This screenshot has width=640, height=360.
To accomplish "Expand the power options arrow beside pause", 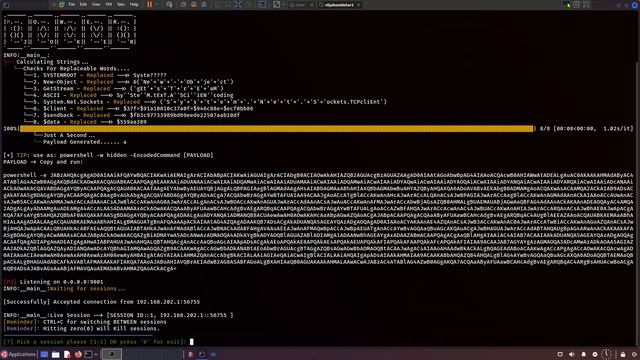I will coord(157,4).
